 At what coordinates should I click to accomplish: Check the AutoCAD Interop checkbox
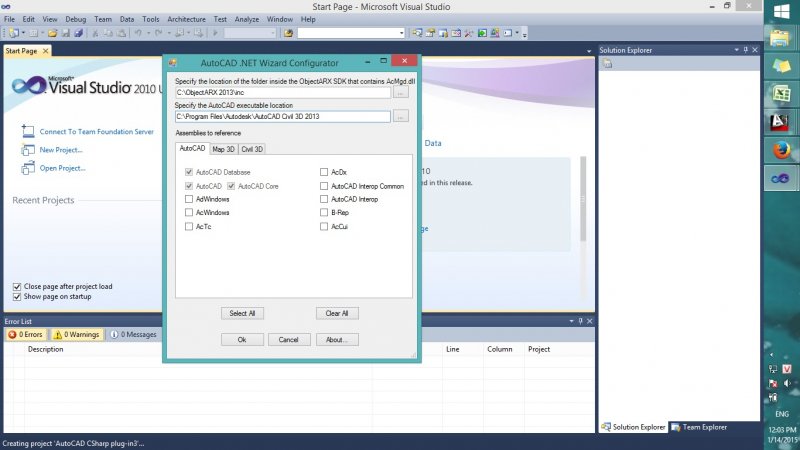point(324,199)
